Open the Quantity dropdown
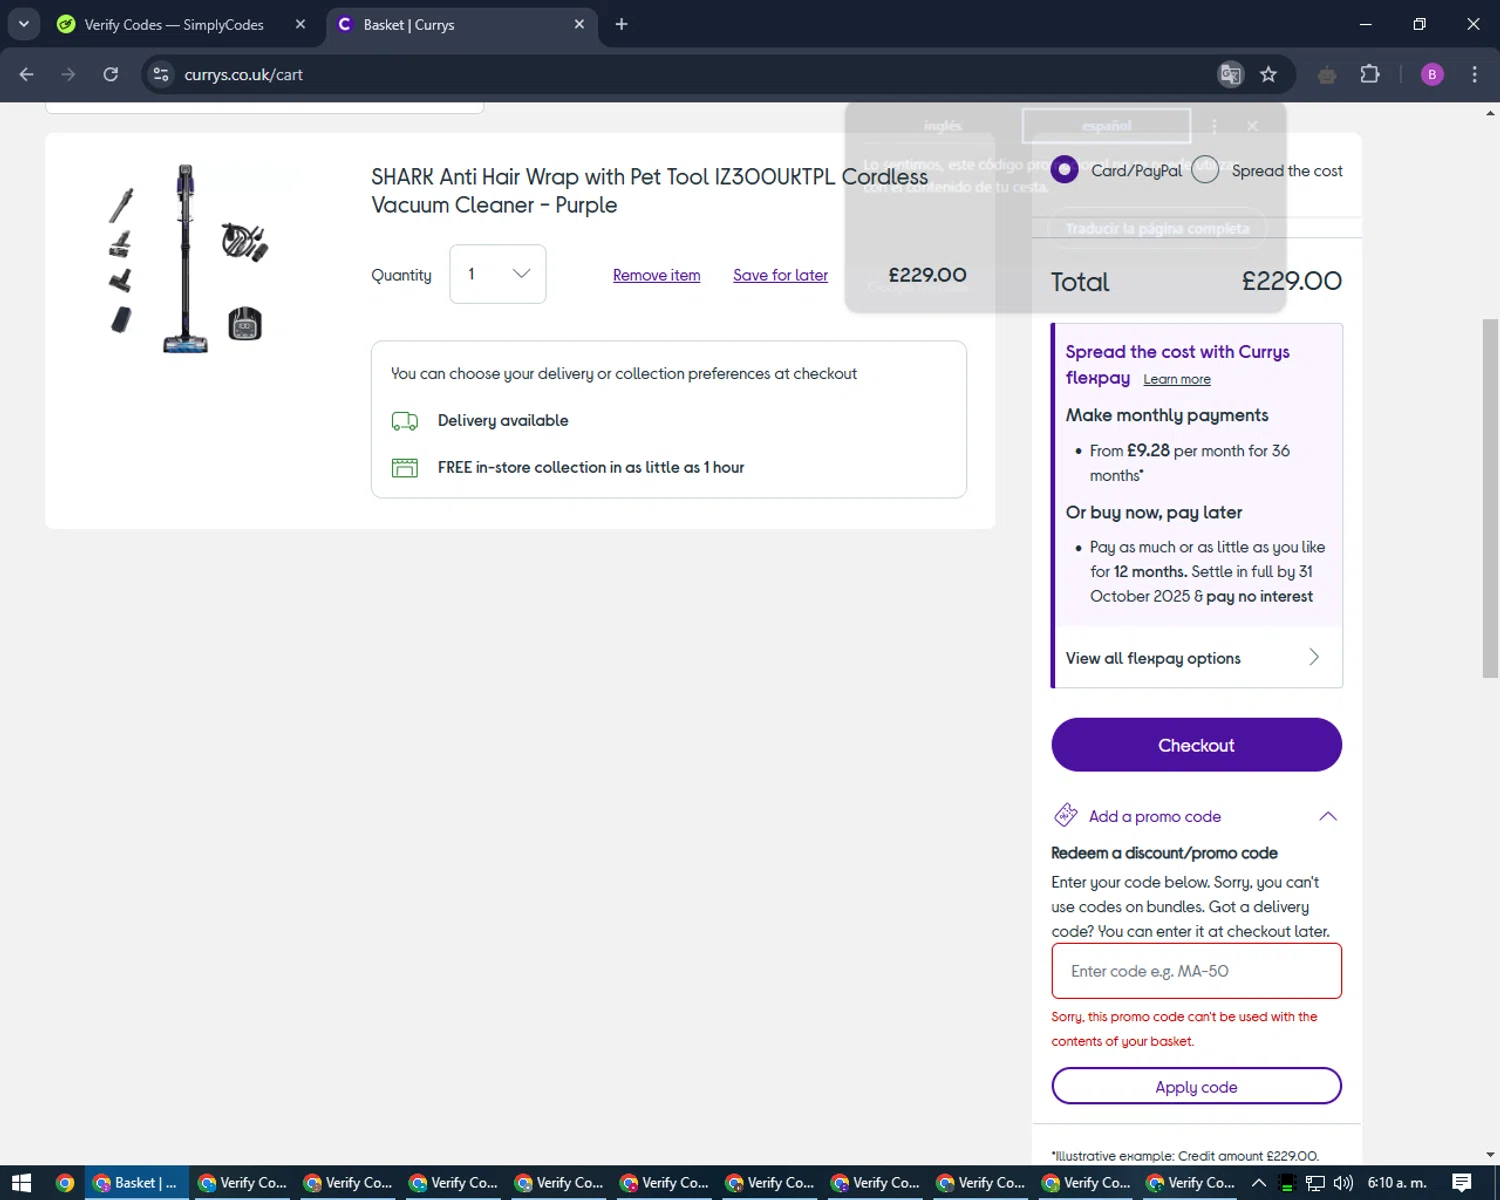 pyautogui.click(x=497, y=274)
